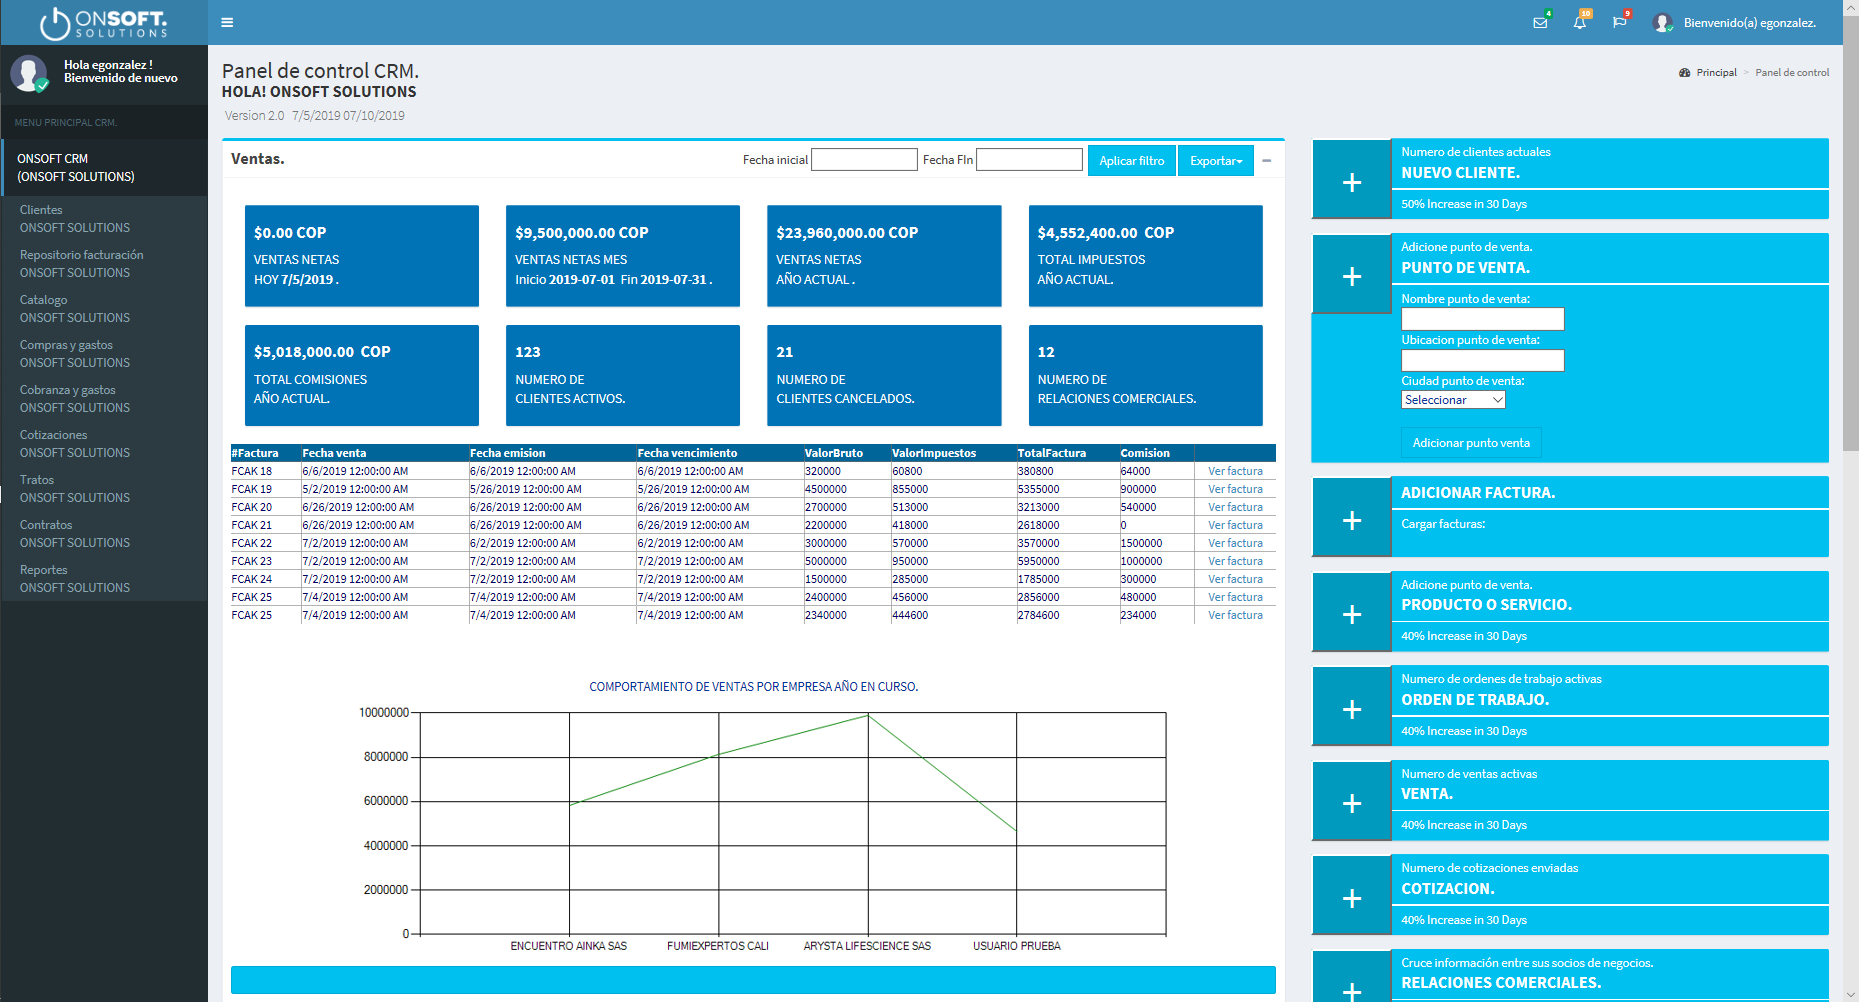The height and width of the screenshot is (1002, 1860).
Task: Click the Nombre punto de venta field
Action: 1482,319
